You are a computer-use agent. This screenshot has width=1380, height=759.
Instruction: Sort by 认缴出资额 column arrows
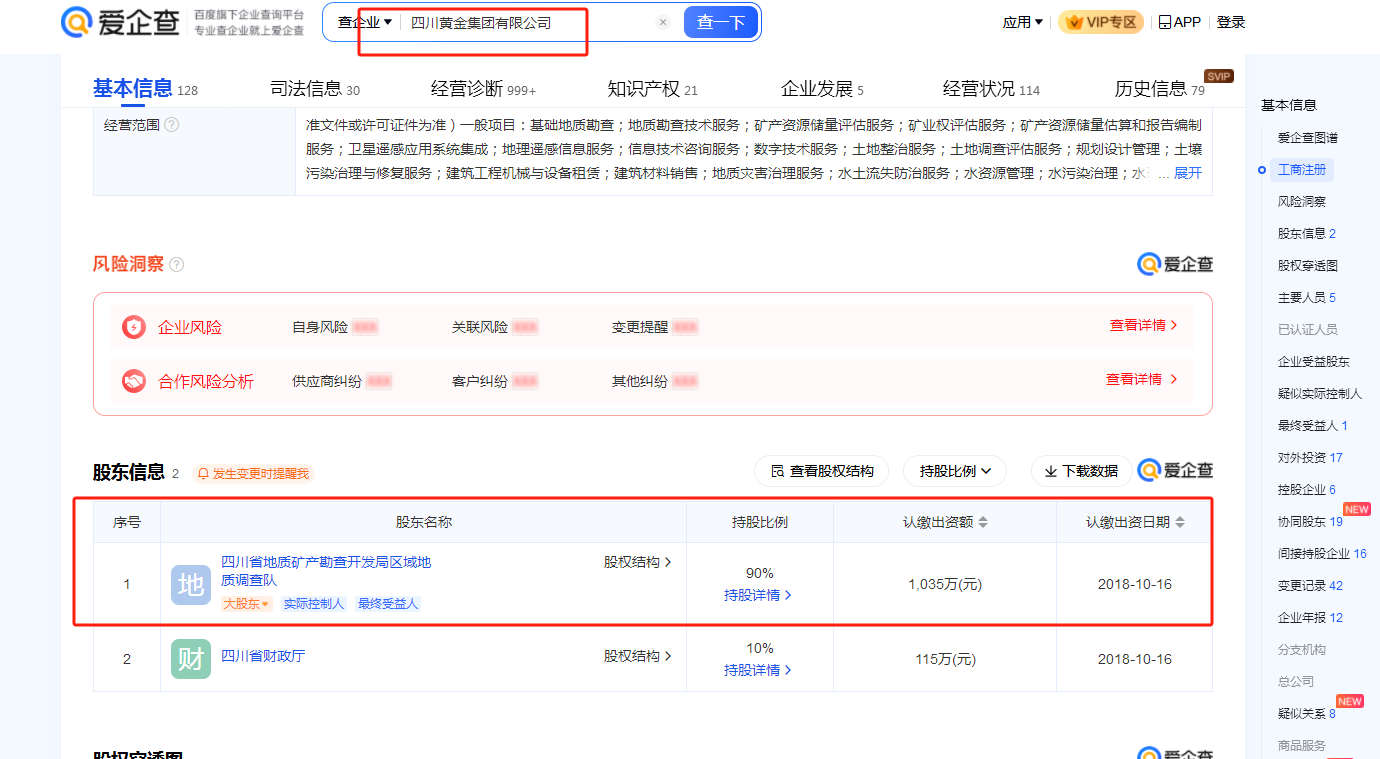point(983,523)
